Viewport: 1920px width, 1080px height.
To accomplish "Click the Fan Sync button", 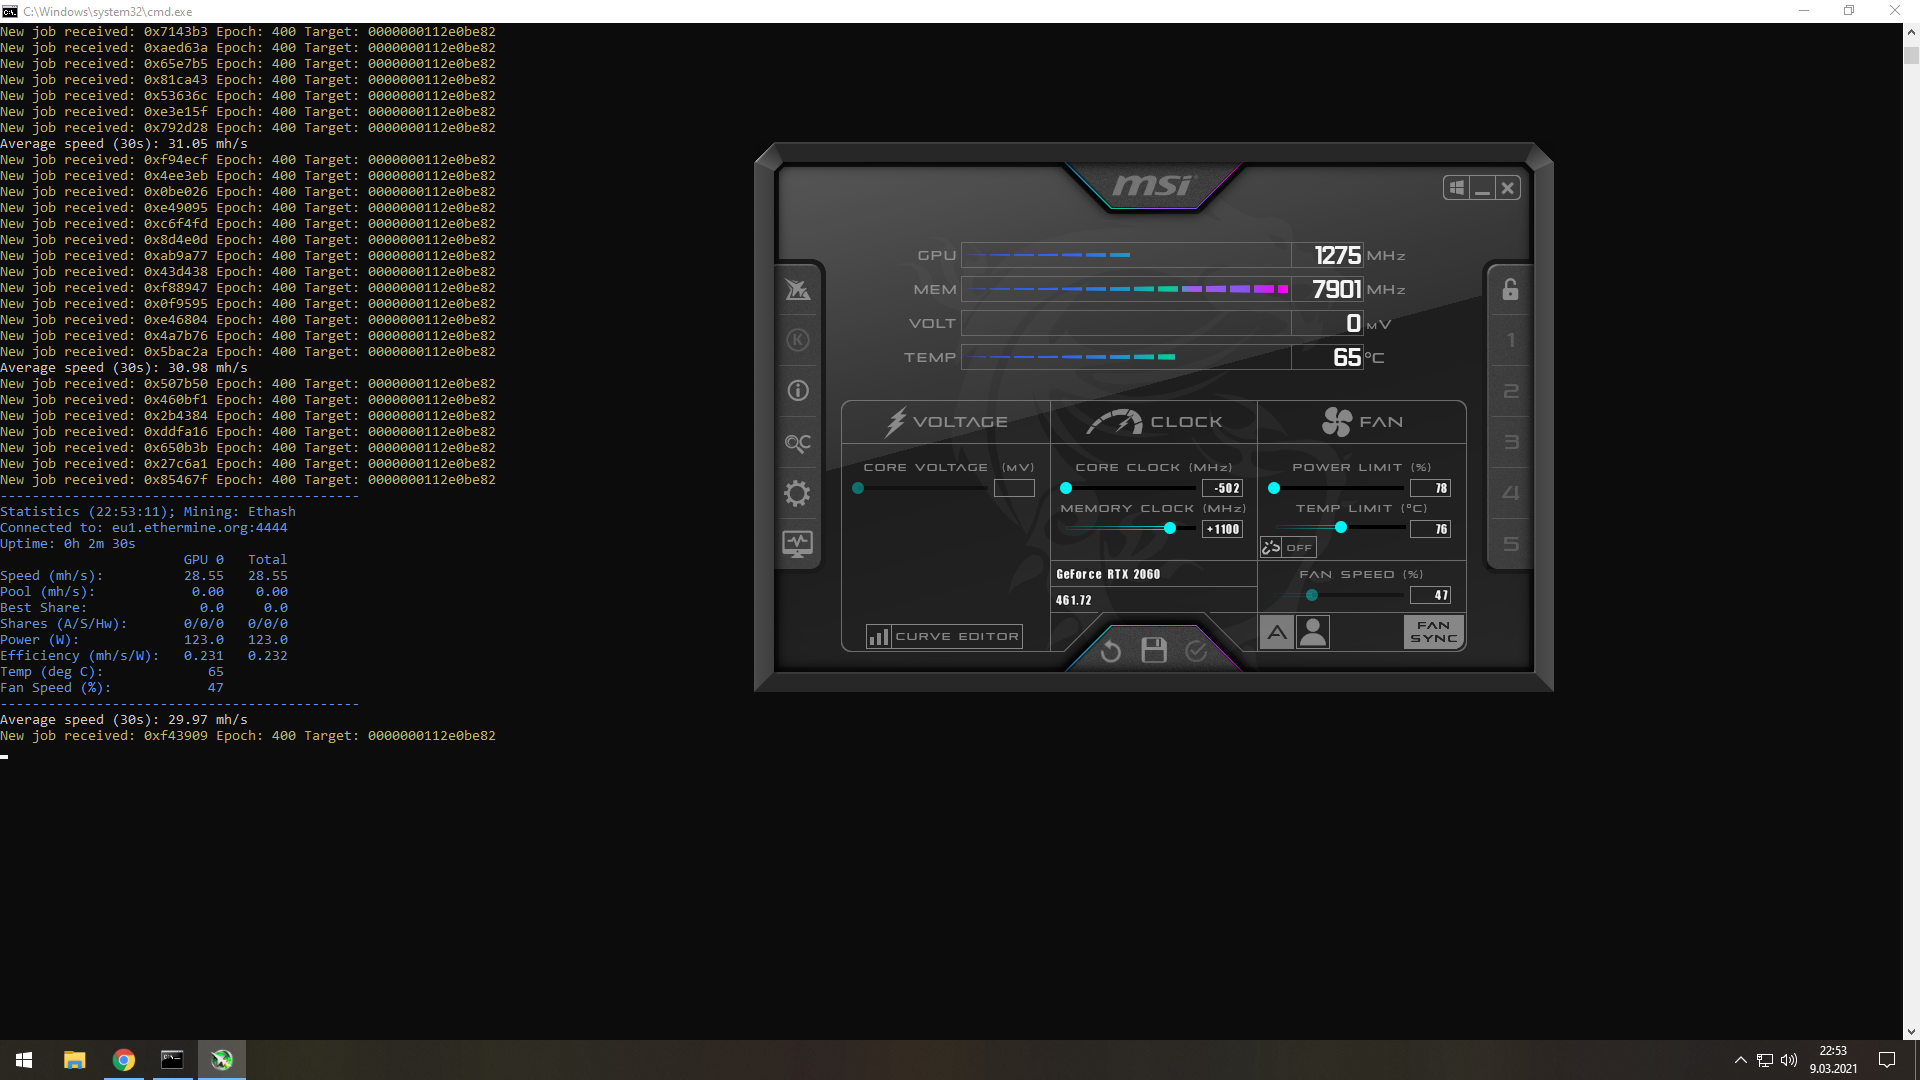I will 1433,632.
